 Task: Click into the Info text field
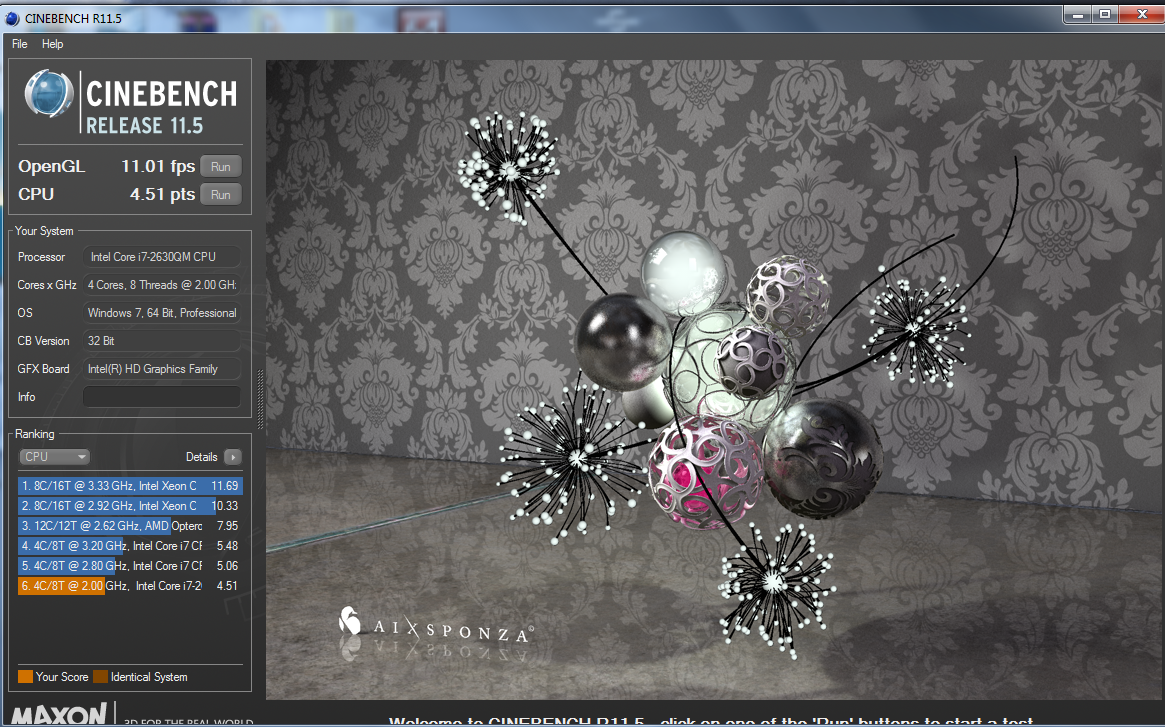click(x=161, y=396)
